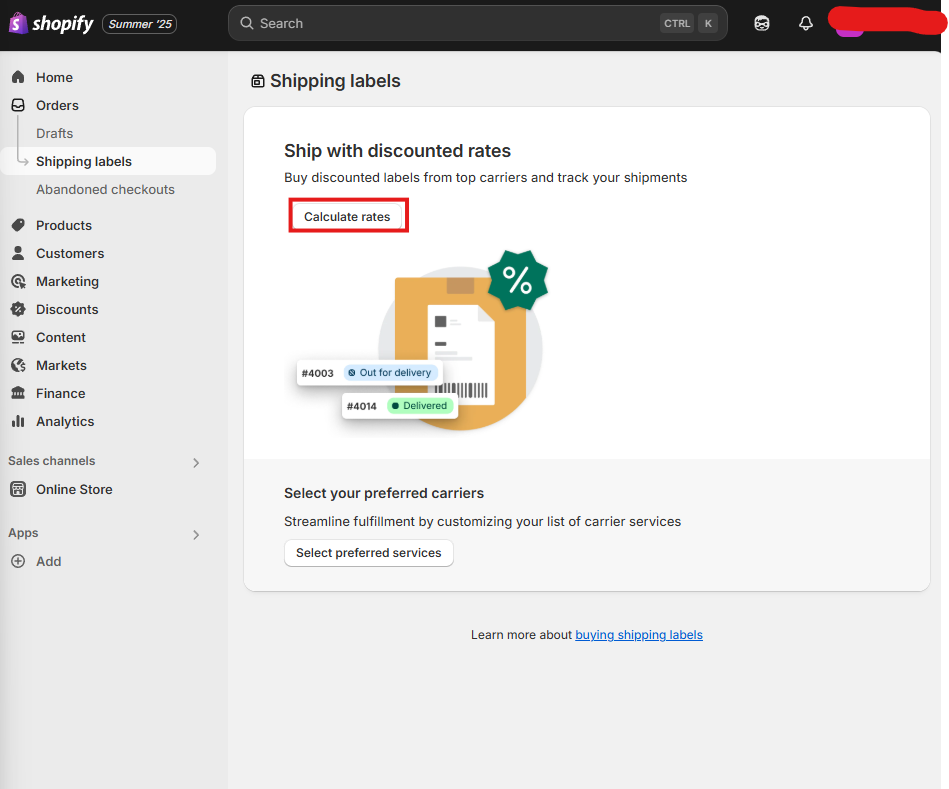949x789 pixels.
Task: Expand the Sales channels chevron
Action: click(196, 463)
